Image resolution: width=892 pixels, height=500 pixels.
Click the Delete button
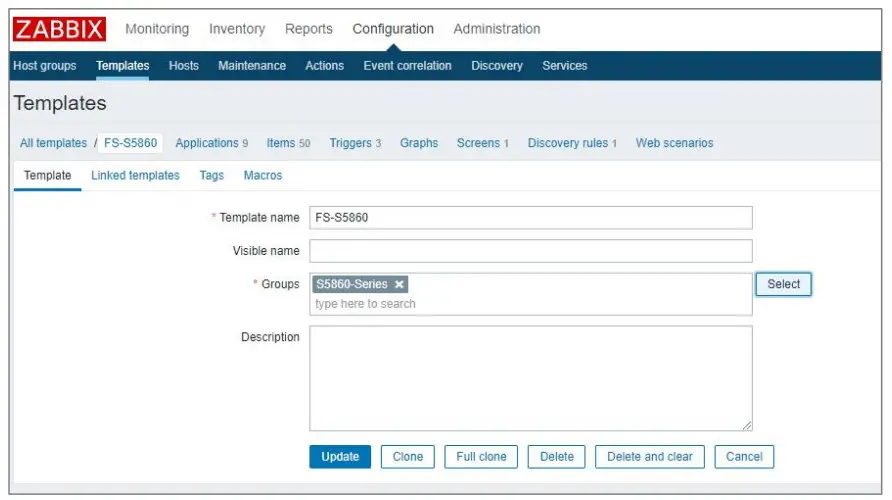556,457
